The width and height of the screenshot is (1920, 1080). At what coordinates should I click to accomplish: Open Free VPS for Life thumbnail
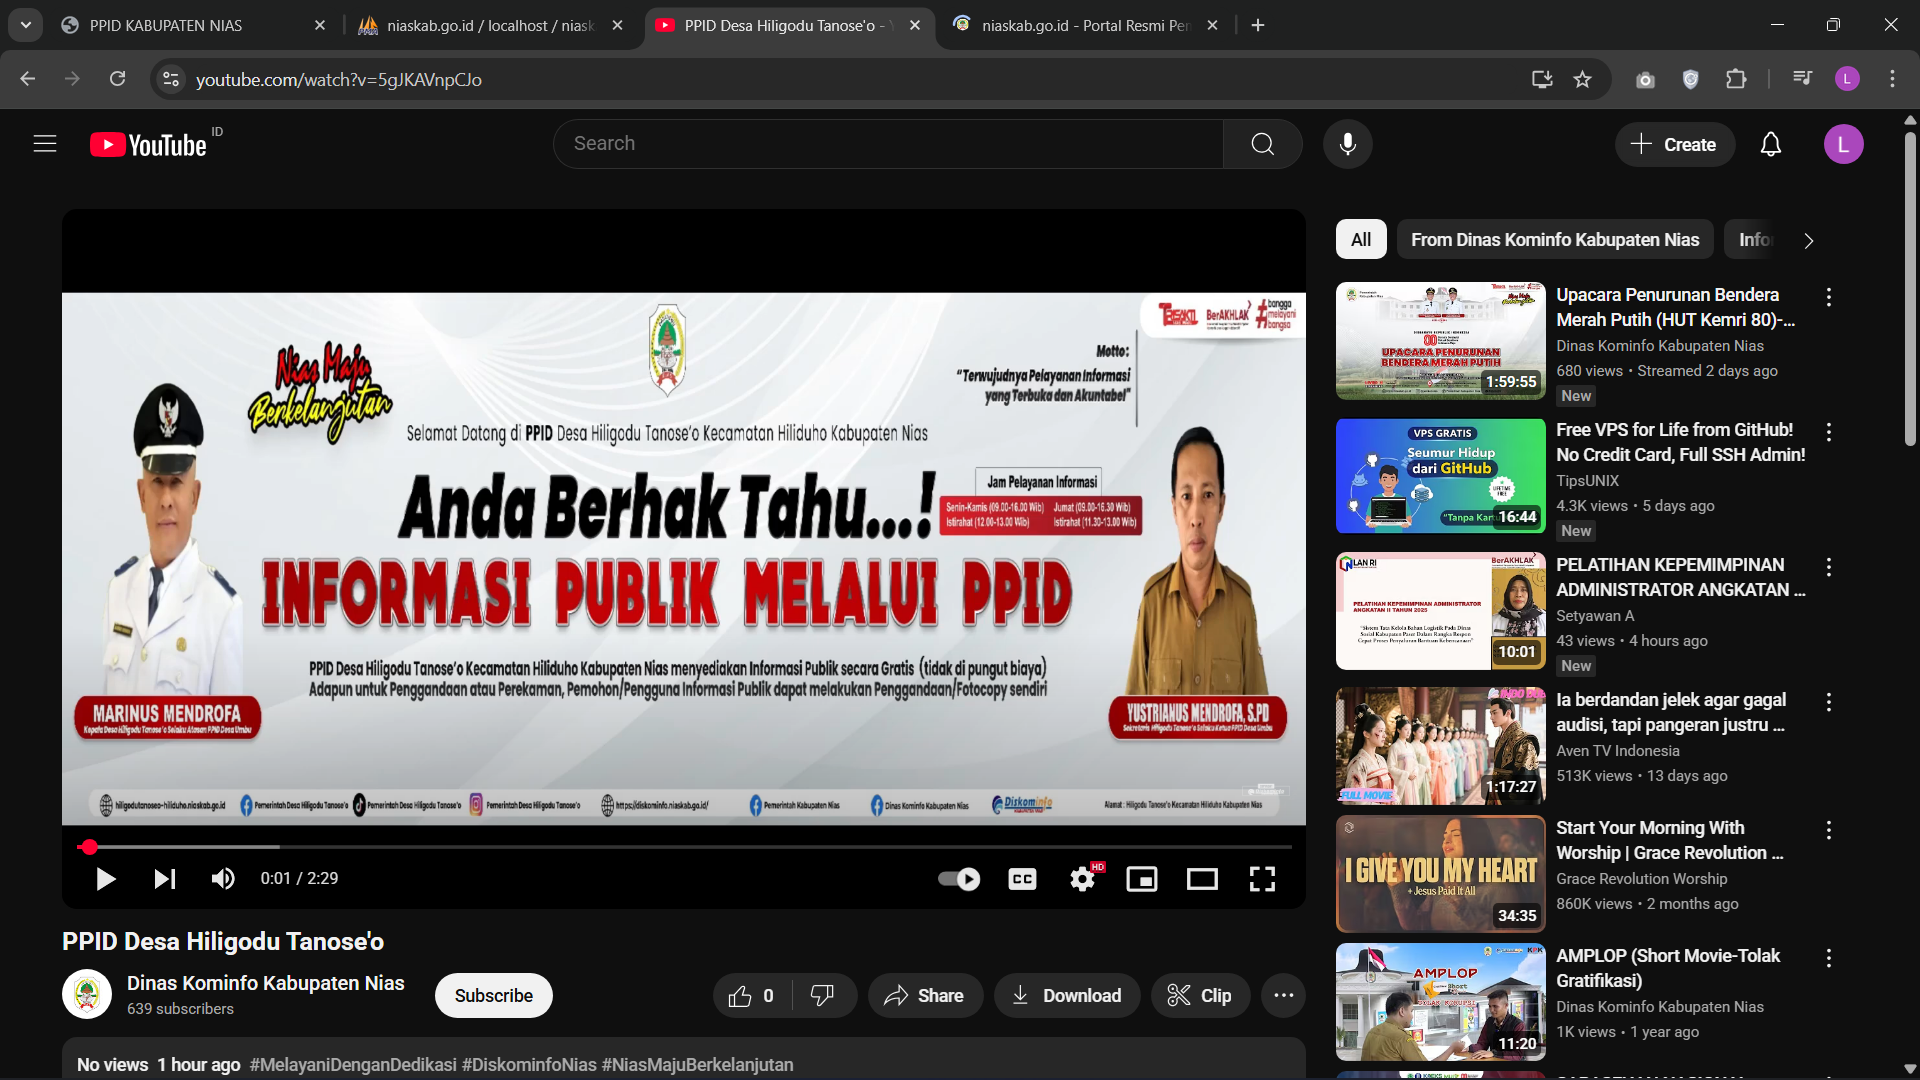(x=1440, y=476)
